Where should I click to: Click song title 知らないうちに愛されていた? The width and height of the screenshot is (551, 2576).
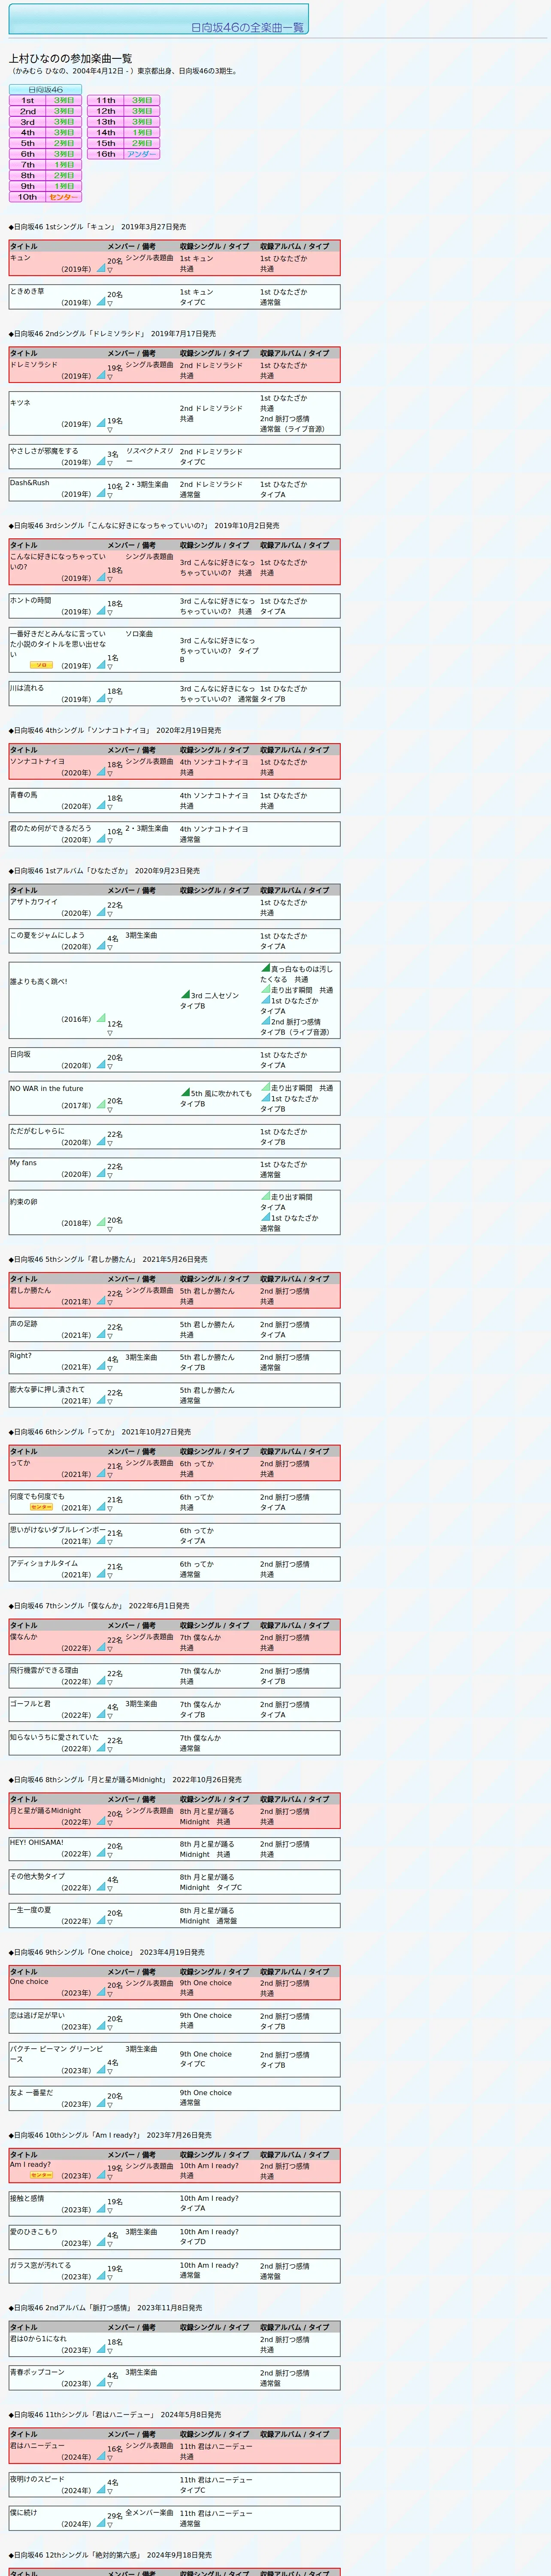coord(55,1737)
